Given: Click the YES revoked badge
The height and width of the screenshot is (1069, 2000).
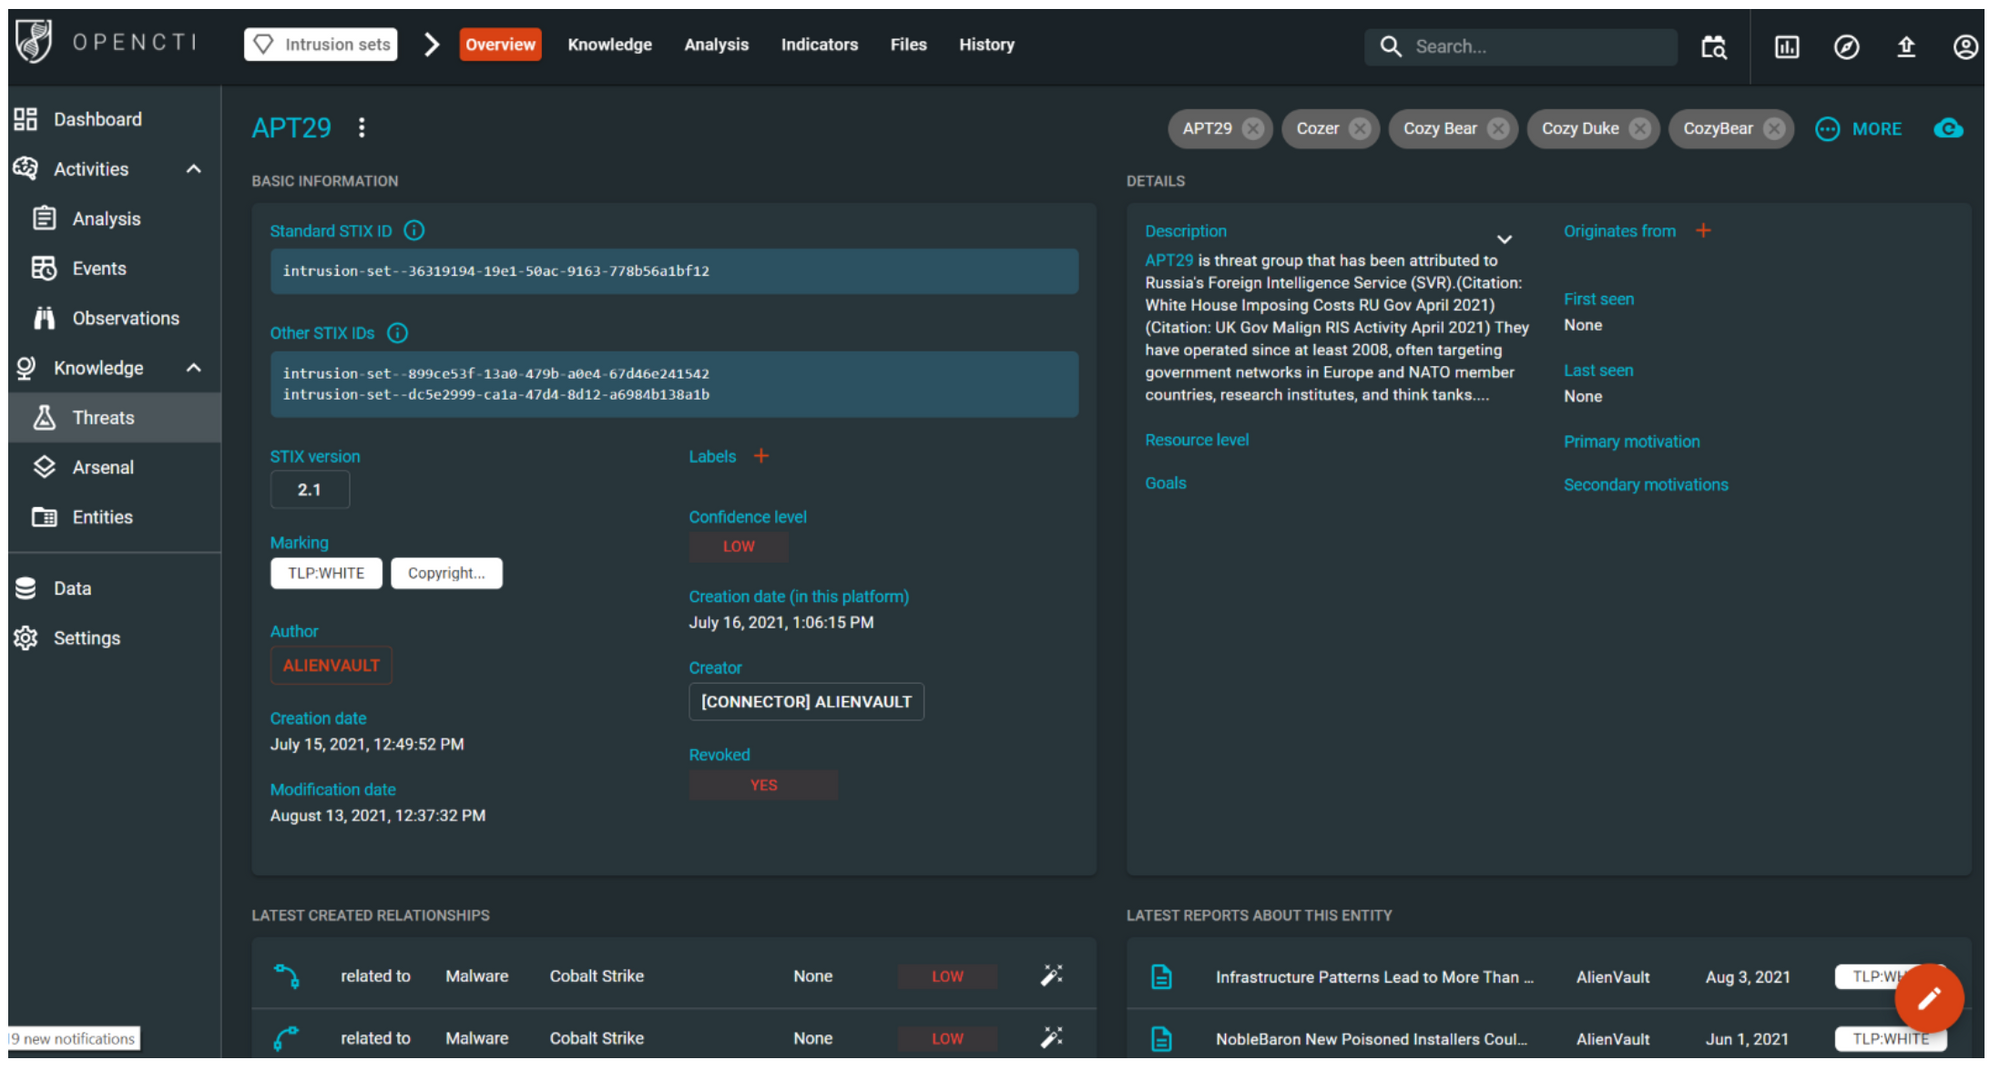Looking at the screenshot, I should tap(763, 785).
